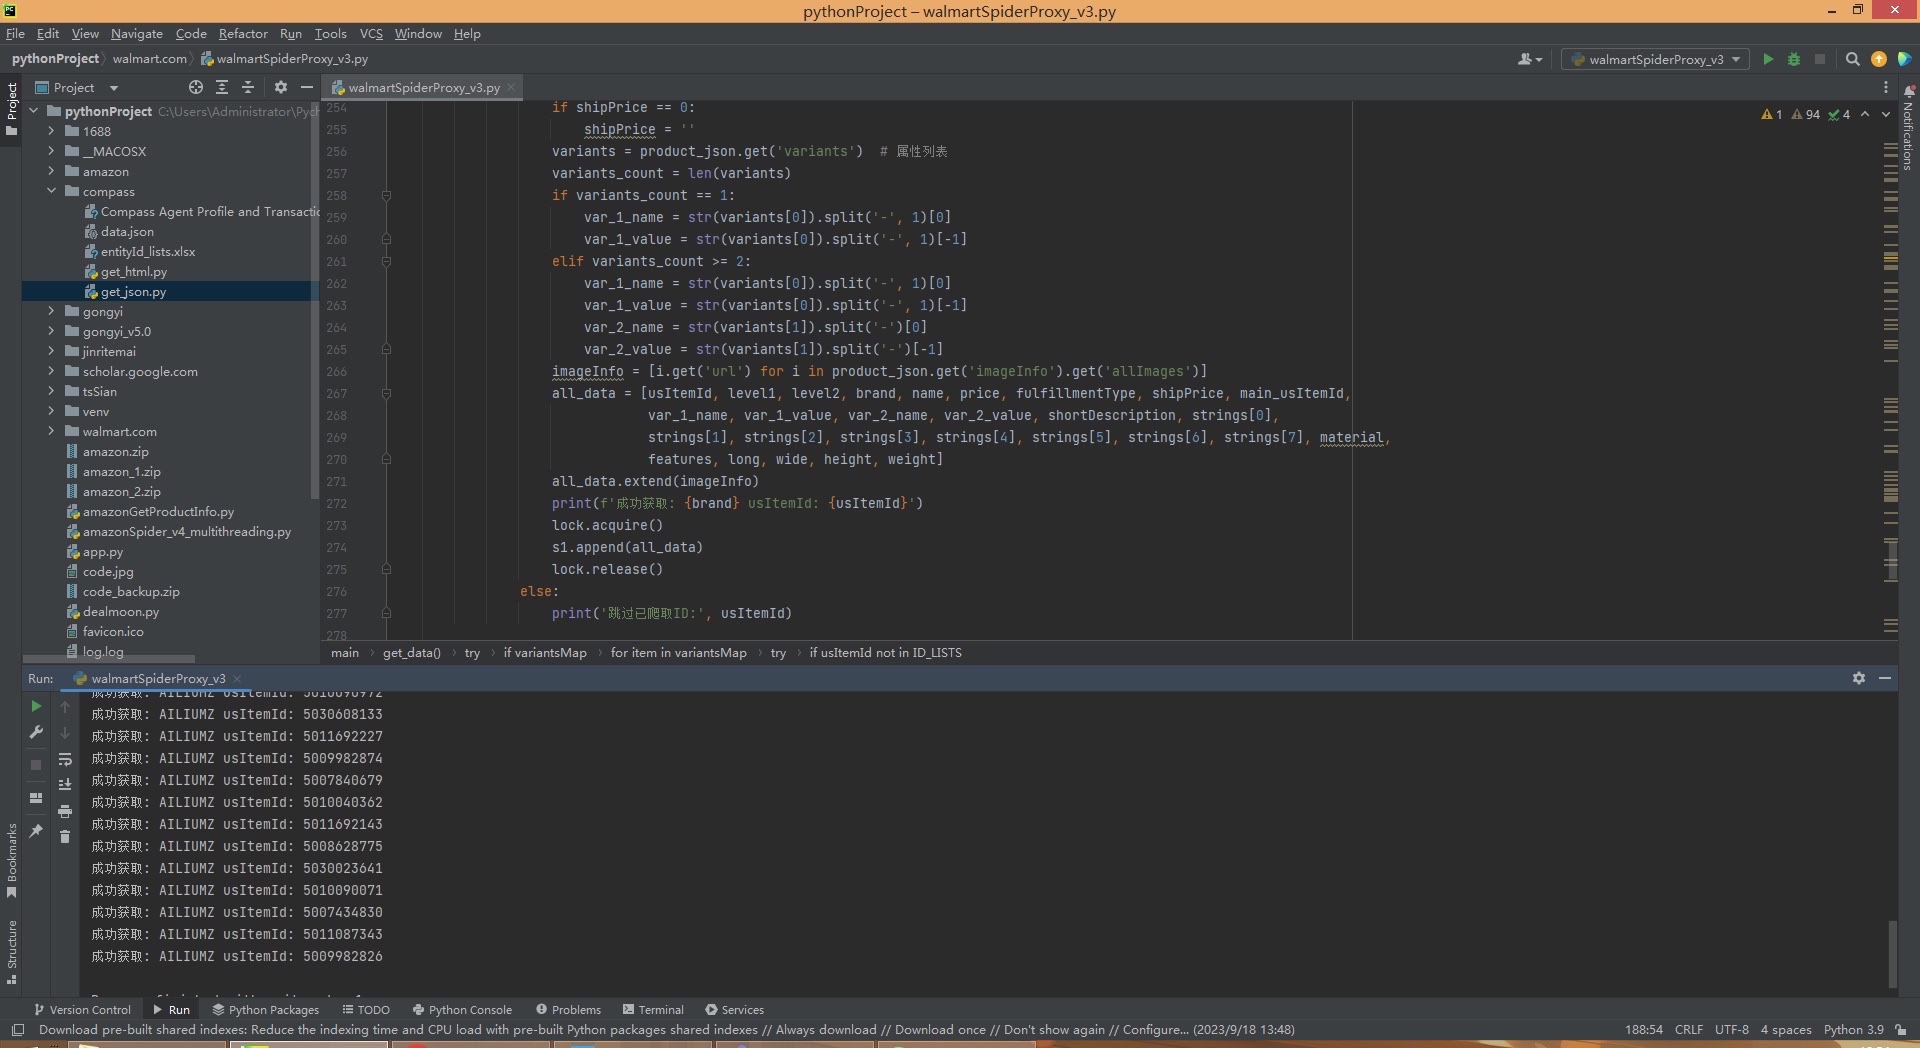
Task: Toggle the read-only lock icon in the status bar
Action: 1901,1030
